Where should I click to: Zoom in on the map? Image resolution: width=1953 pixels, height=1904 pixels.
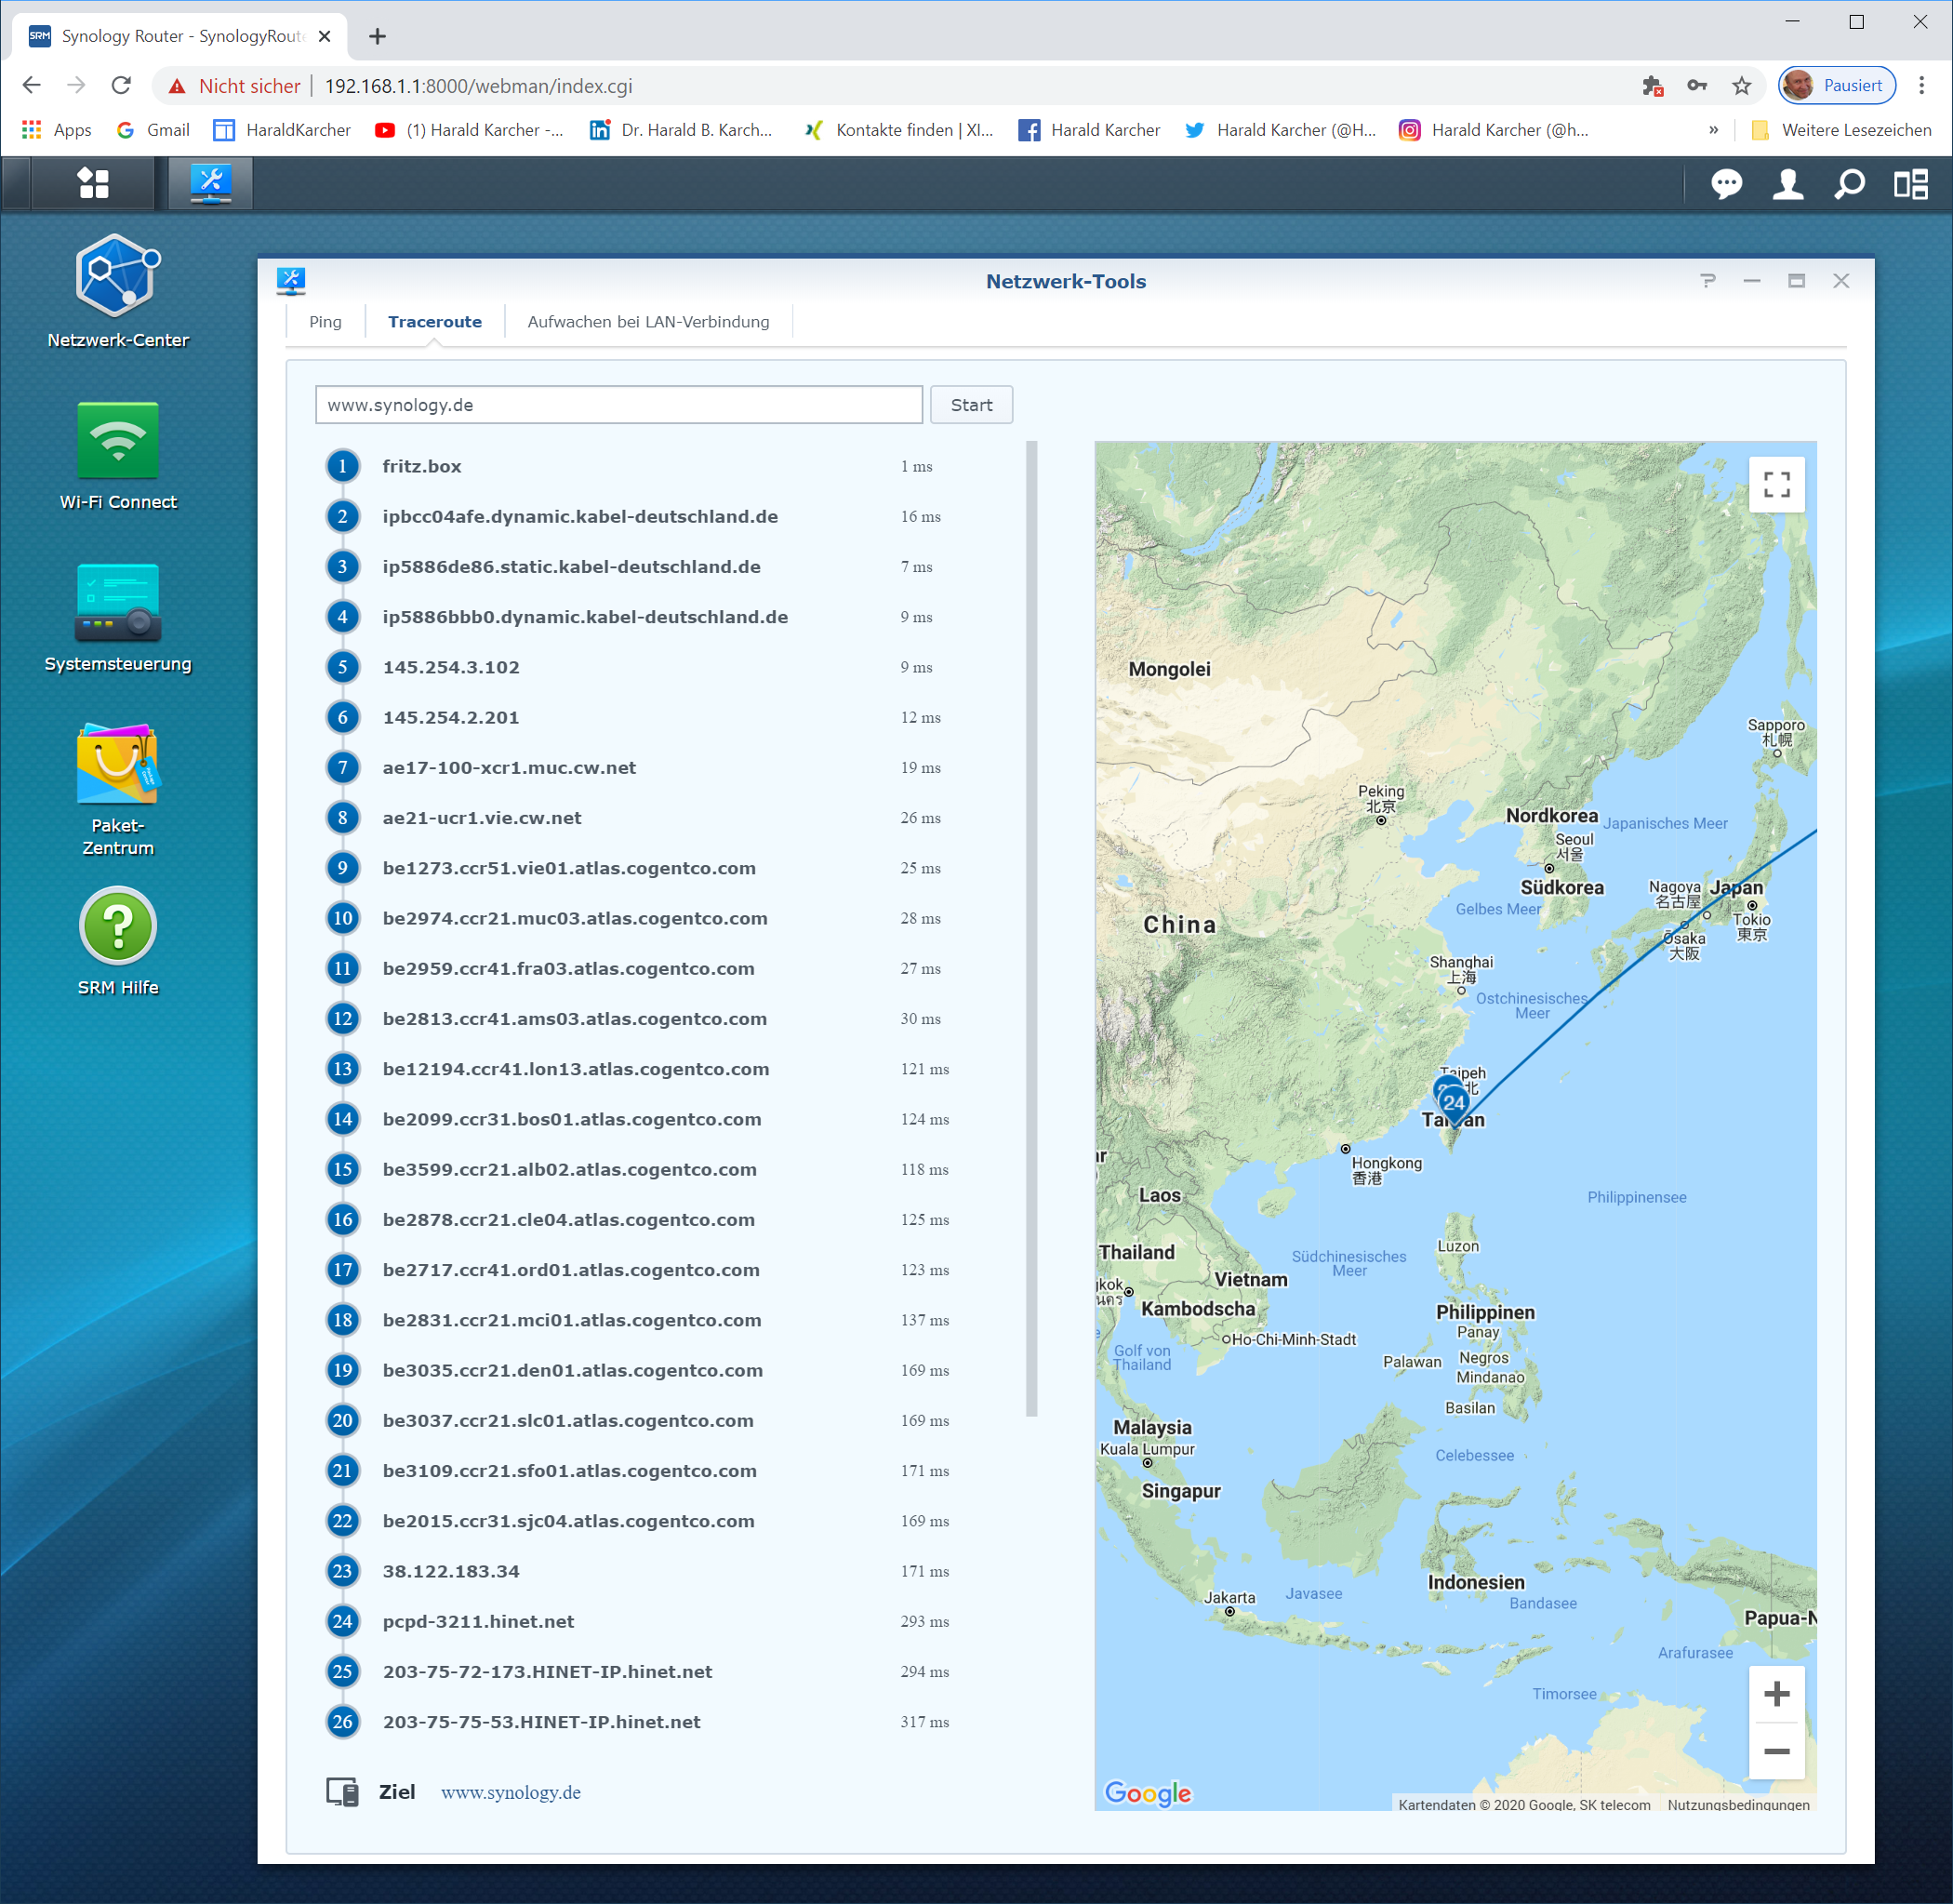pos(1776,1694)
